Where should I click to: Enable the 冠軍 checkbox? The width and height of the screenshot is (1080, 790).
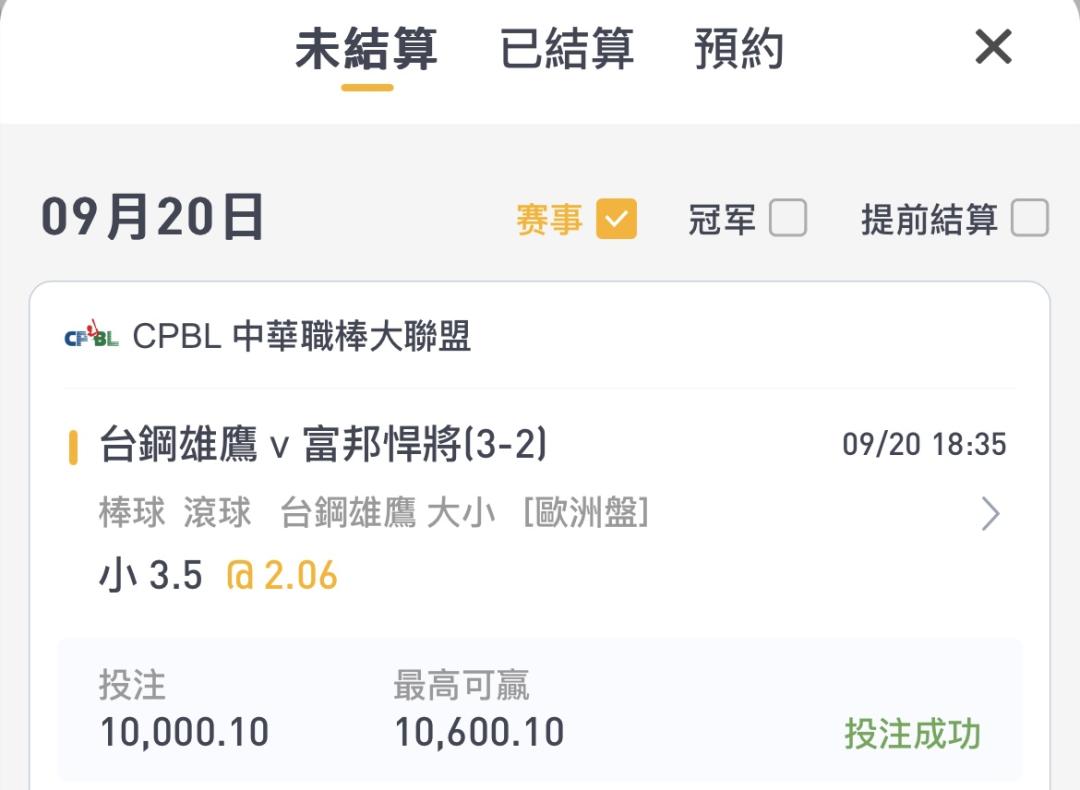(x=788, y=218)
